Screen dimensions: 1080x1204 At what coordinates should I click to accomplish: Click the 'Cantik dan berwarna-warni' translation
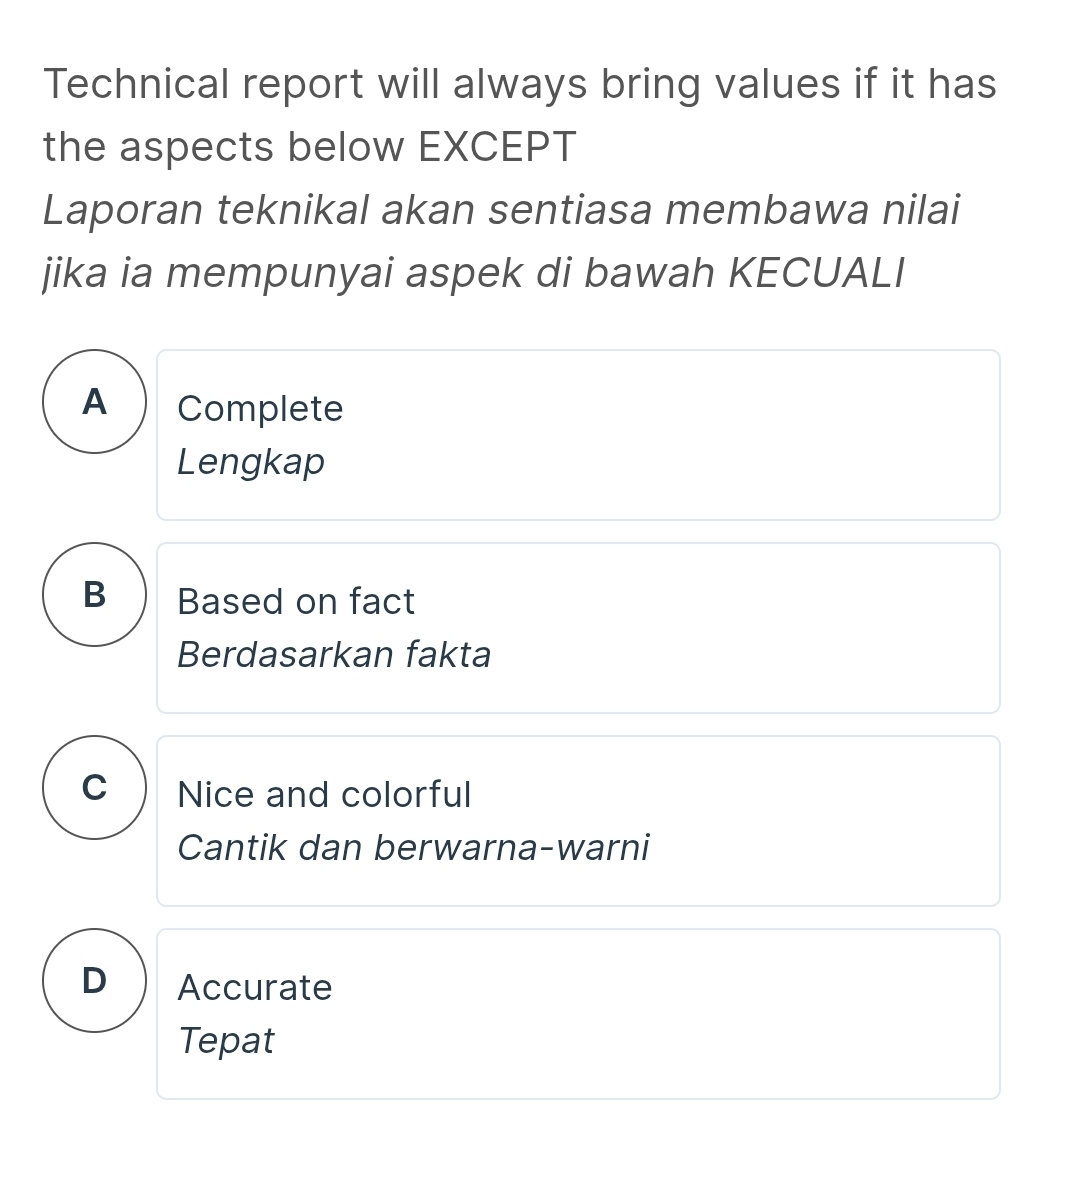(x=413, y=848)
